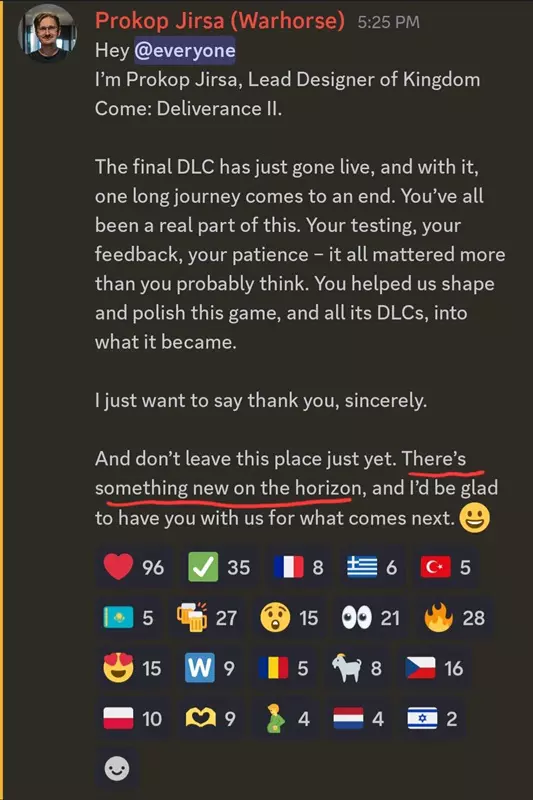Click the red heart reaction

pos(134,567)
